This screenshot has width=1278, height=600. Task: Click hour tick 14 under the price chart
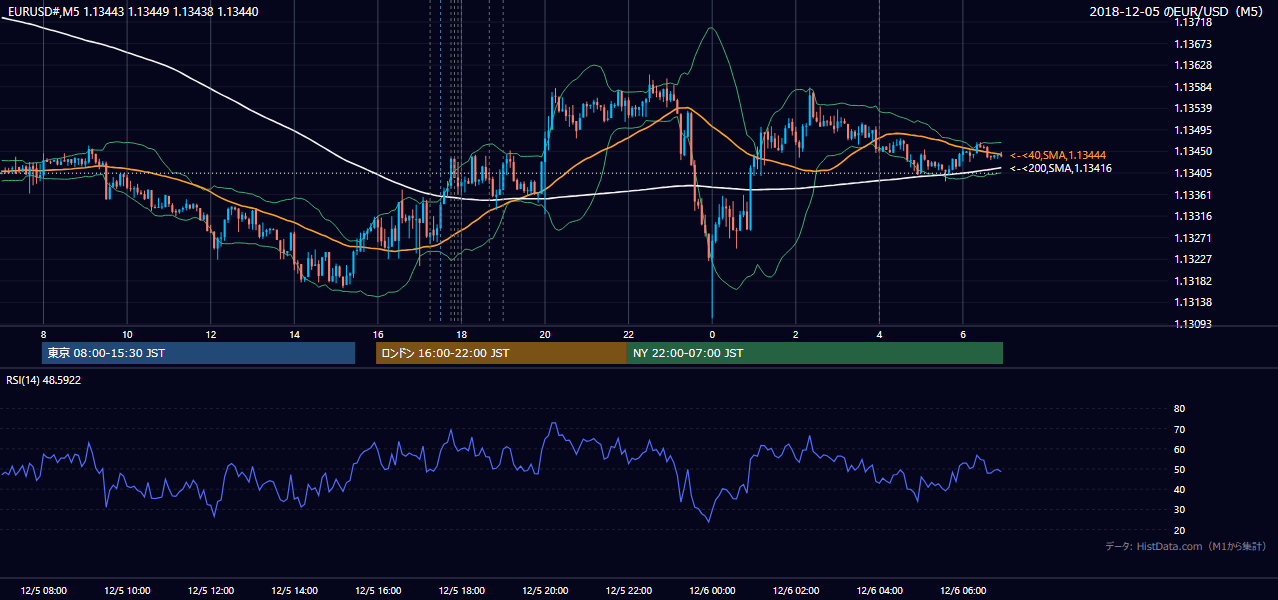tap(294, 334)
